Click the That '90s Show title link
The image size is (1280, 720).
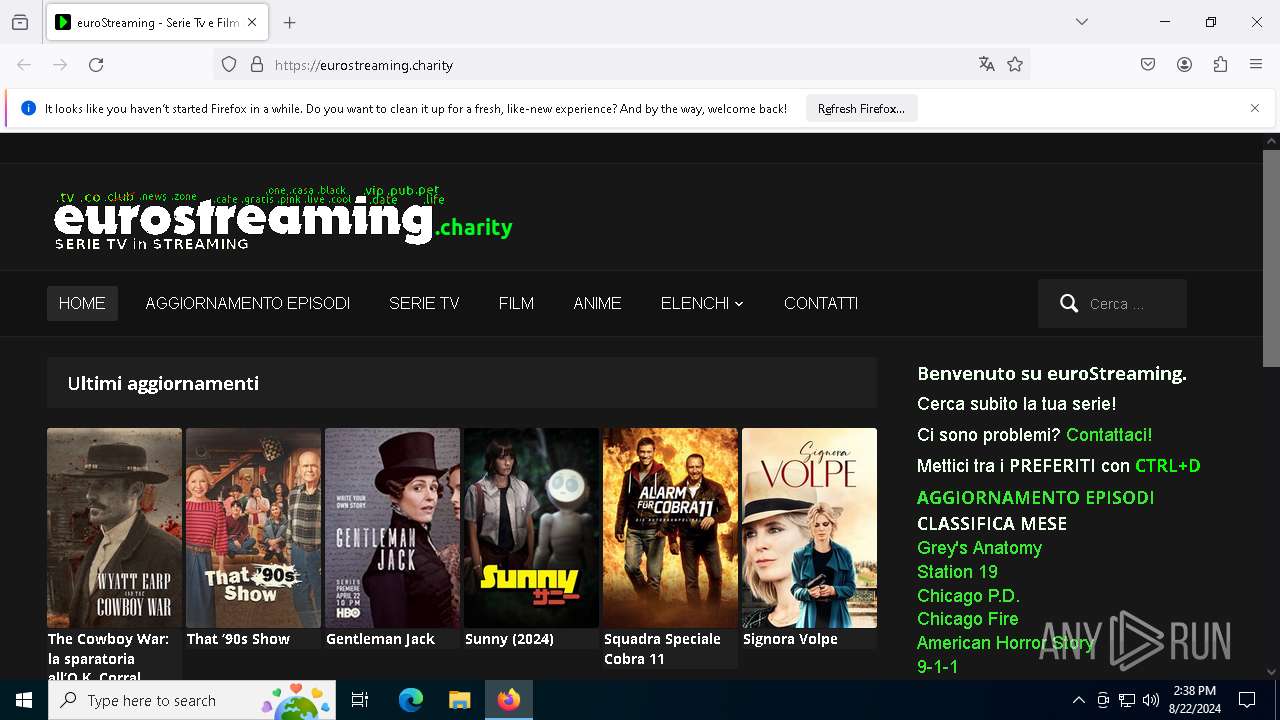tap(238, 639)
